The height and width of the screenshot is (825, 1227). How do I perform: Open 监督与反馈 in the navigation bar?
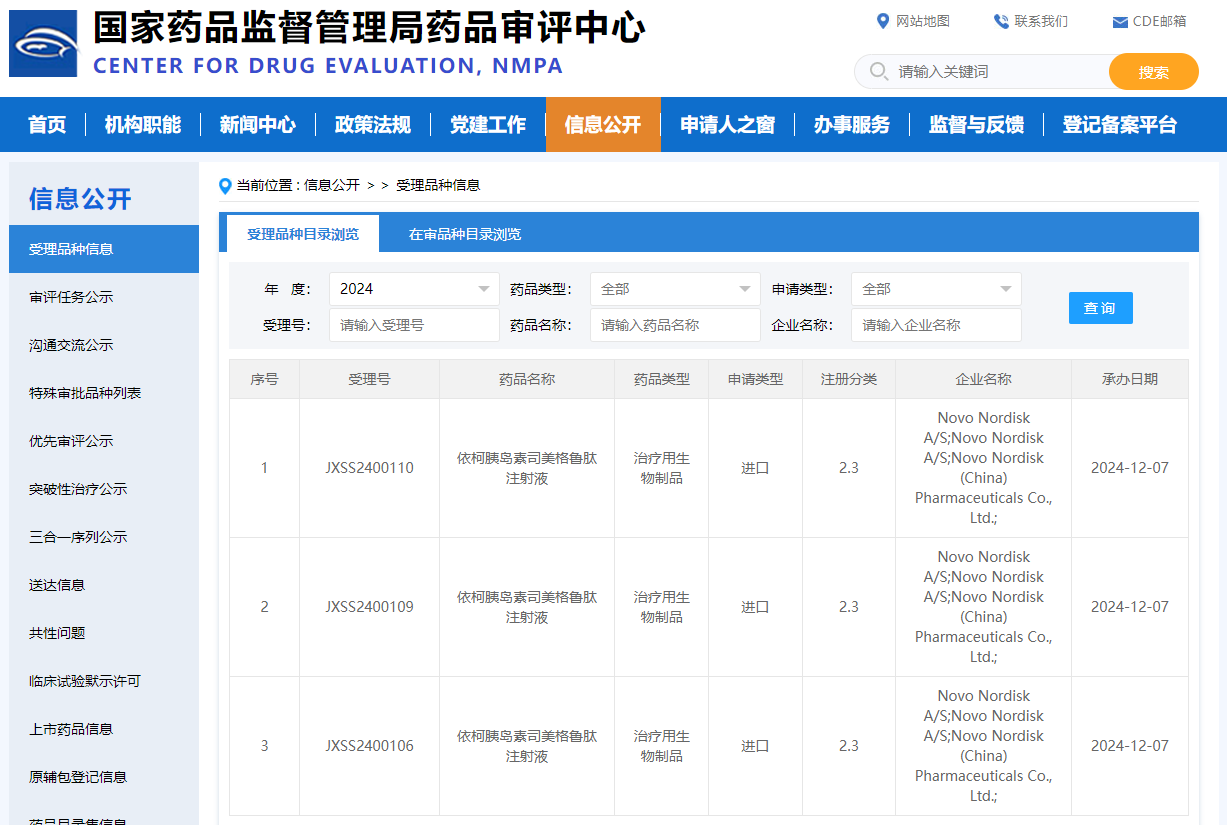click(x=977, y=125)
